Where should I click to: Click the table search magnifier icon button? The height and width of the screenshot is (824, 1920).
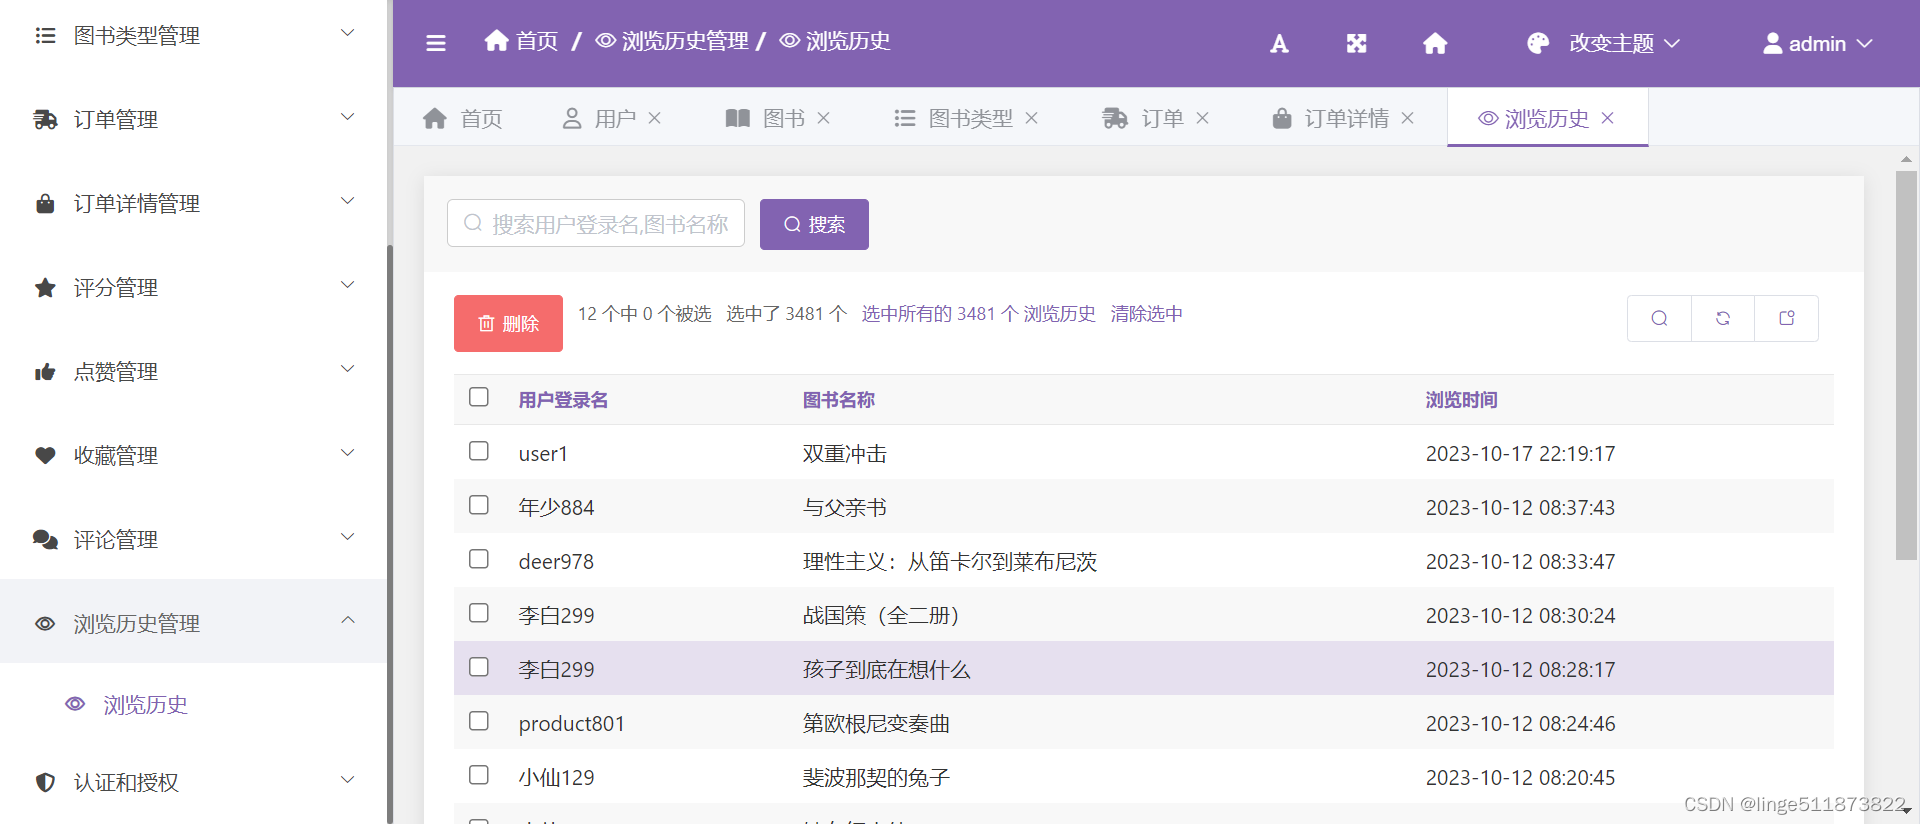1659,318
